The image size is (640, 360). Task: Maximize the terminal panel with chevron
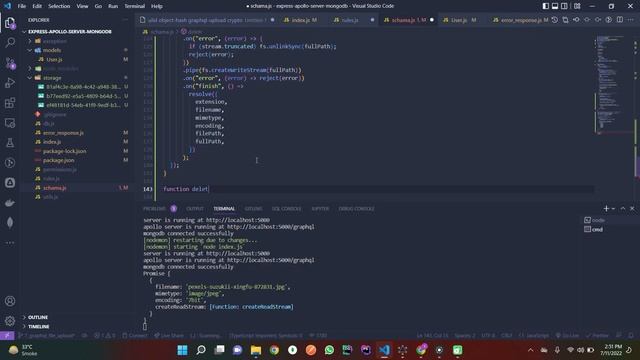(623, 209)
